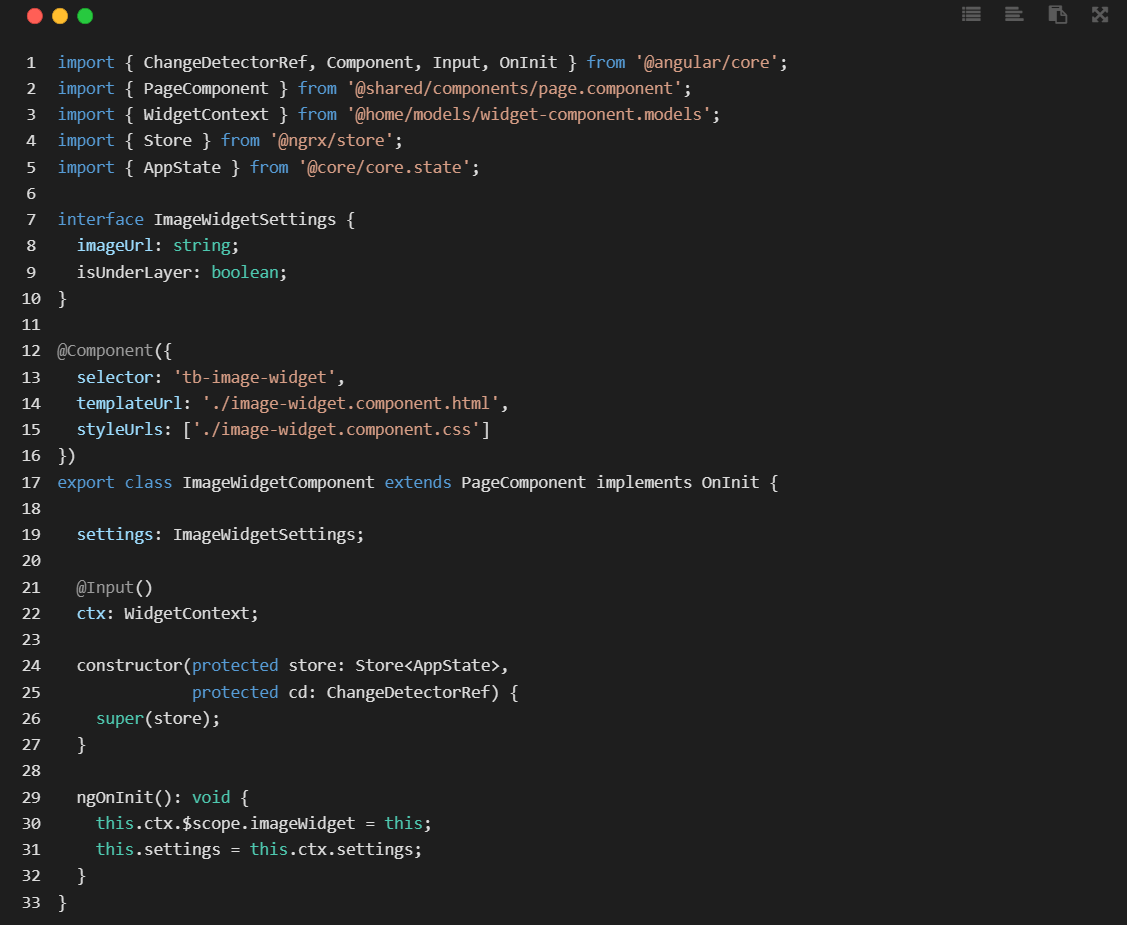Viewport: 1127px width, 925px height.
Task: Toggle line numbers with the list icon
Action: click(971, 14)
